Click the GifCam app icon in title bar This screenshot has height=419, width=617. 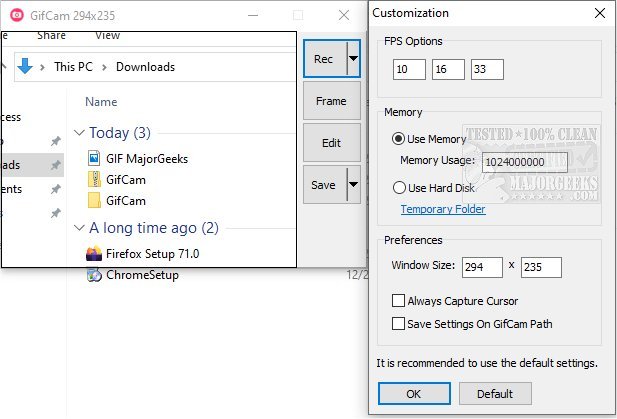tap(14, 15)
